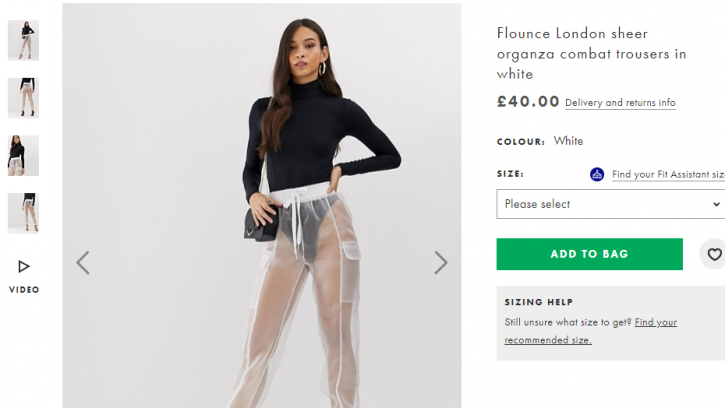Open the Please select size dropdown
Screen dimensions: 725x408
coord(610,204)
